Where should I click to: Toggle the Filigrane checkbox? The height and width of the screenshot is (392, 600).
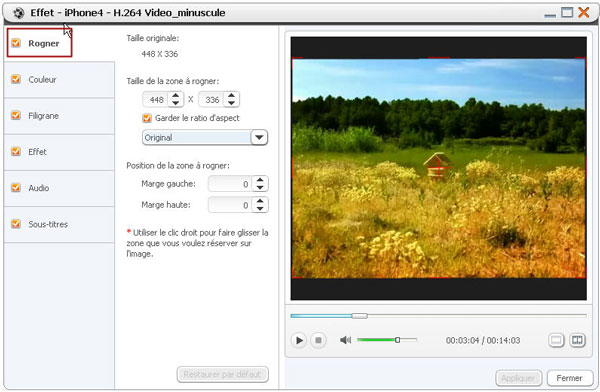16,115
